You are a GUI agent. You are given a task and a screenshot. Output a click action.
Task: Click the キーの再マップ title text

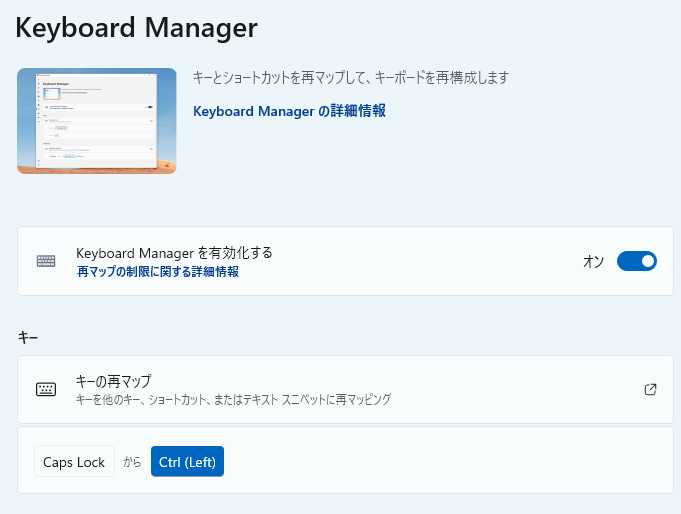pos(113,380)
